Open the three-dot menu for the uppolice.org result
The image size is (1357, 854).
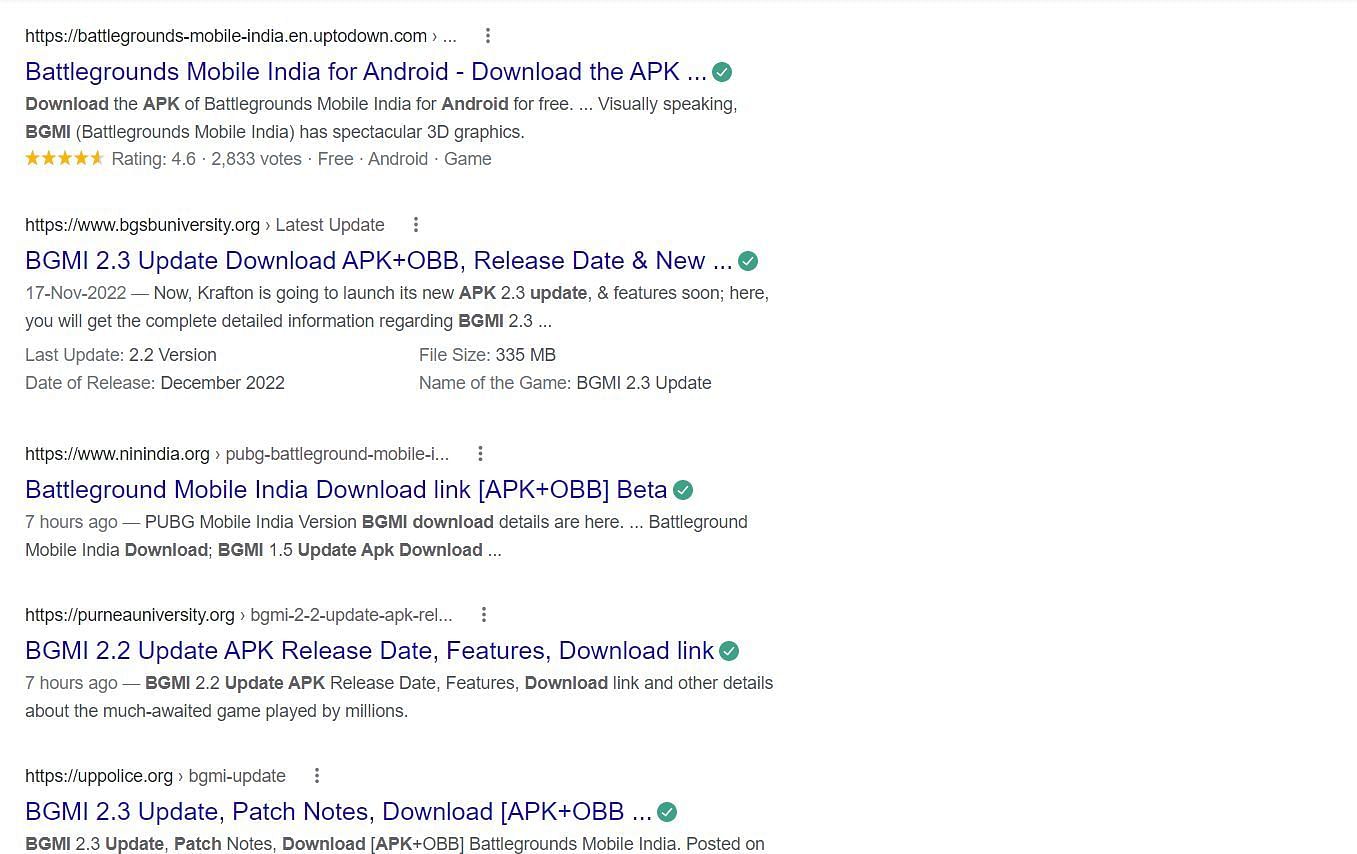316,776
